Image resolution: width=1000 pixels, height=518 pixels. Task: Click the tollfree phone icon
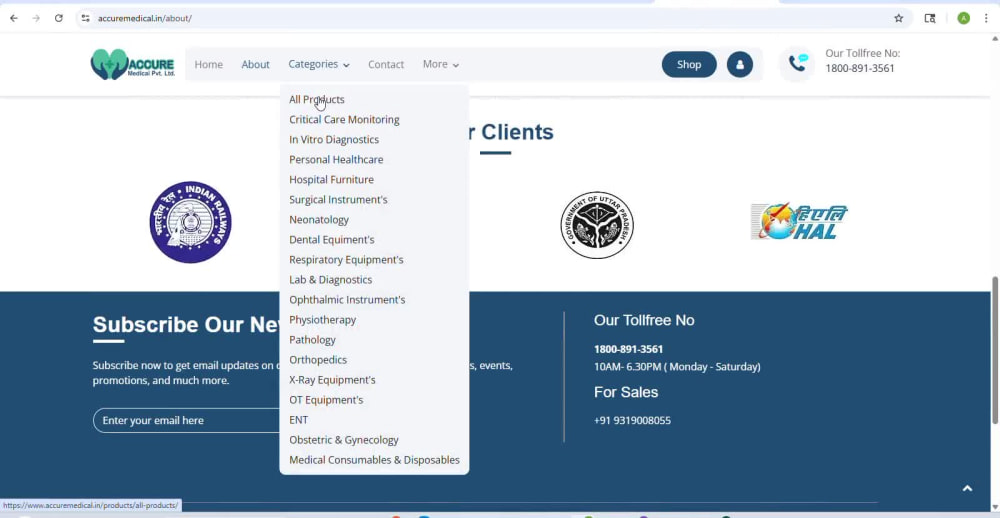point(797,63)
